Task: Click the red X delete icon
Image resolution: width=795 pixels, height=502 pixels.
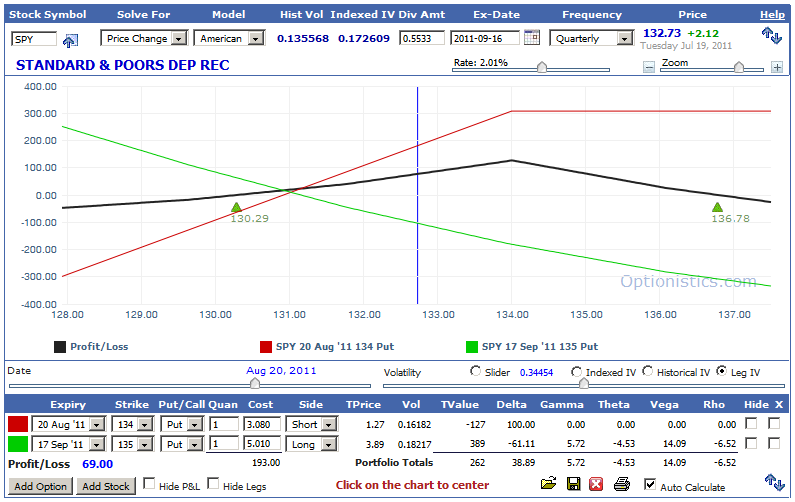Action: coord(596,484)
